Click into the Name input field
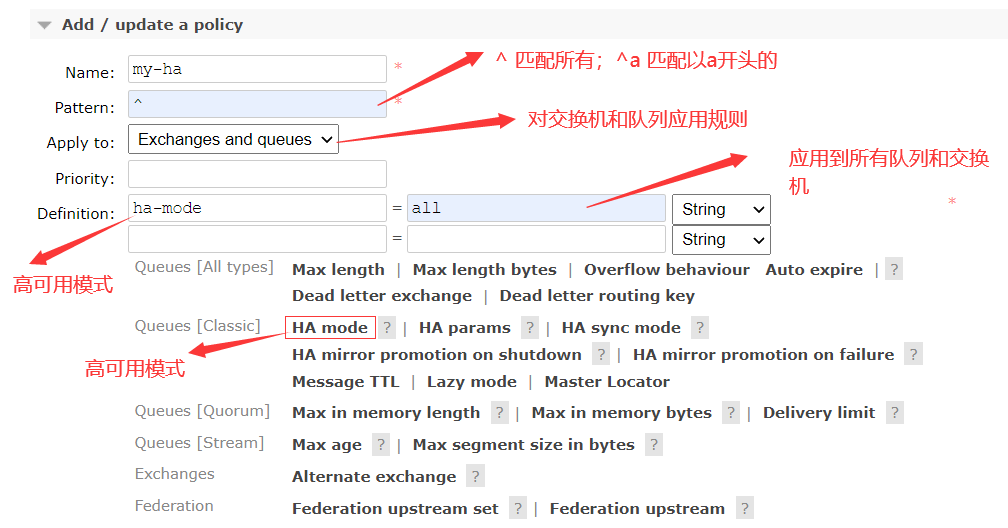This screenshot has height=528, width=1008. pyautogui.click(x=257, y=70)
